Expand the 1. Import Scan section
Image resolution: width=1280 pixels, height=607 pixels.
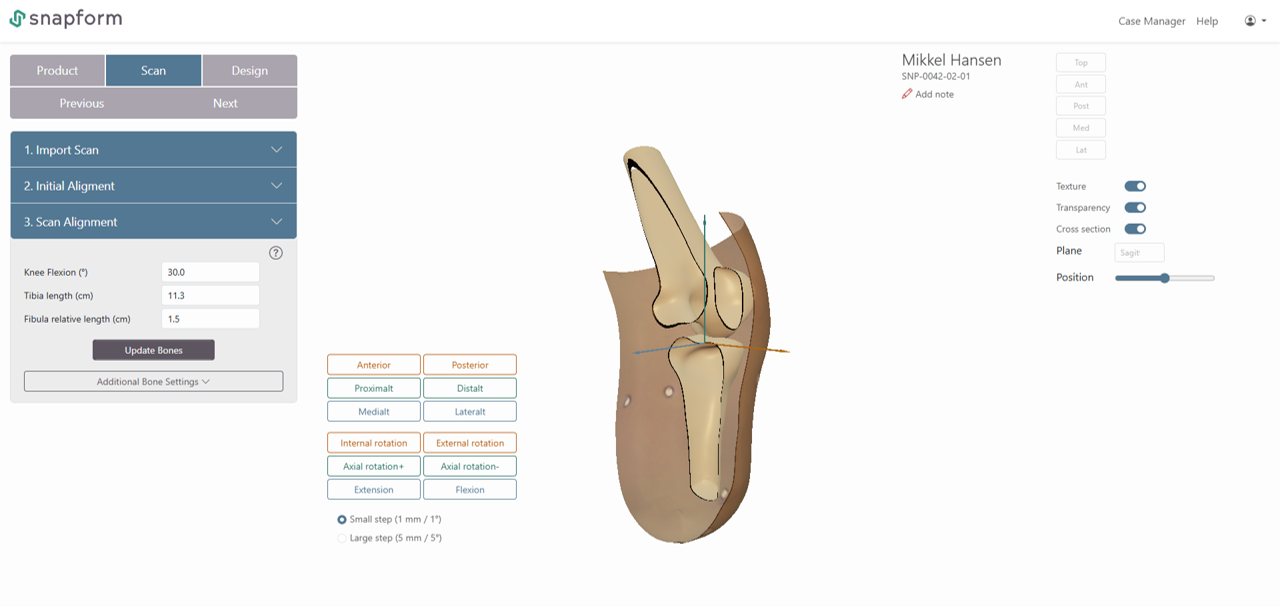tap(153, 150)
